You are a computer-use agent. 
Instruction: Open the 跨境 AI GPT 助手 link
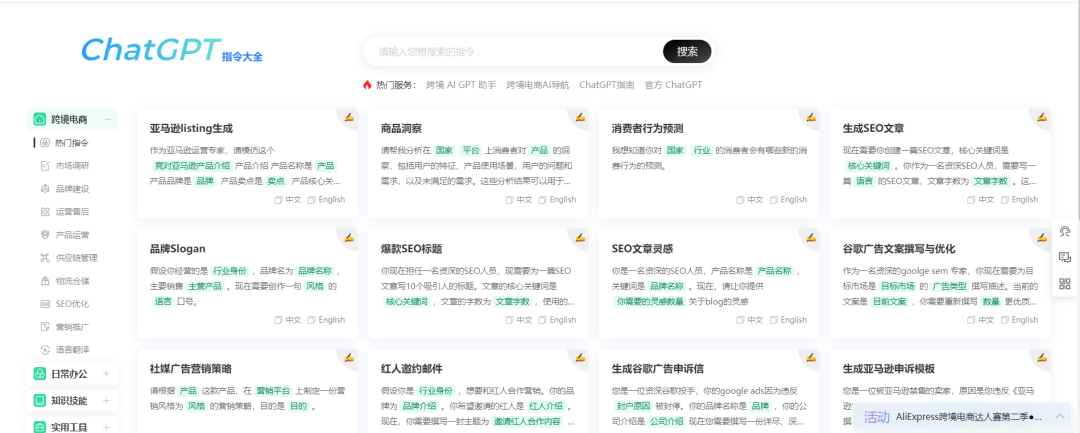point(461,85)
